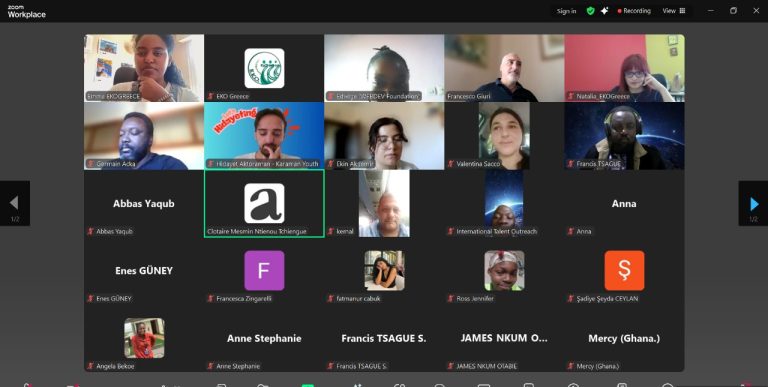Click the orange Ş avatar for Şadiye Şeyda
This screenshot has width=768, height=387.
pos(624,270)
